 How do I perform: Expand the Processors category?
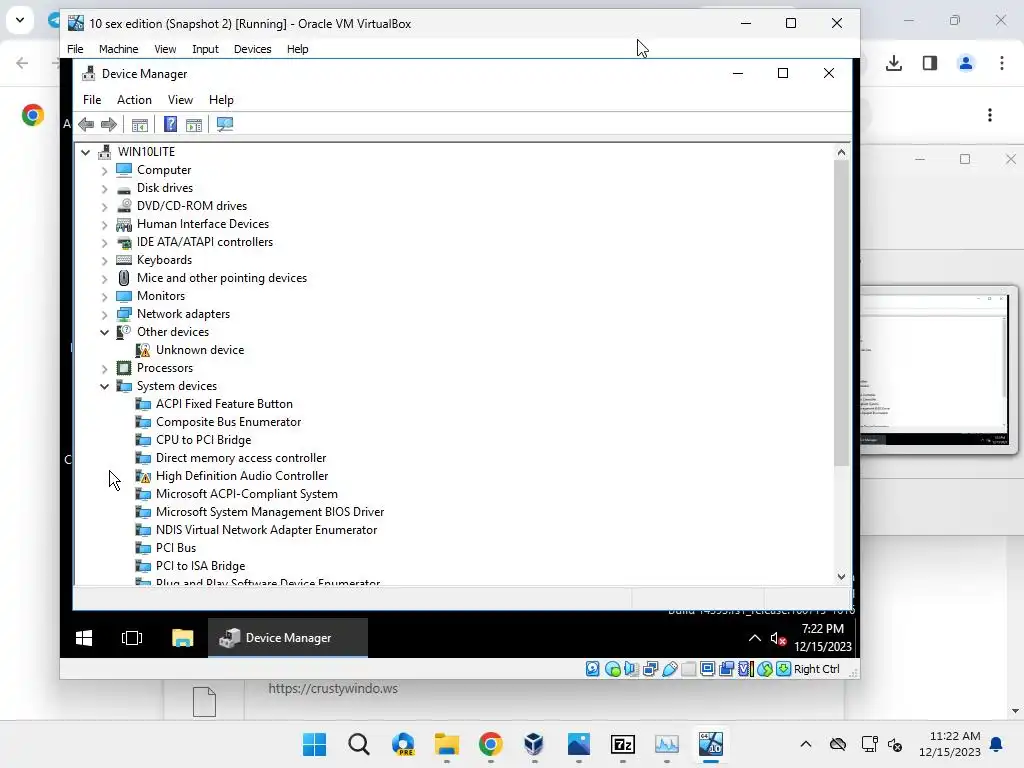tap(104, 368)
